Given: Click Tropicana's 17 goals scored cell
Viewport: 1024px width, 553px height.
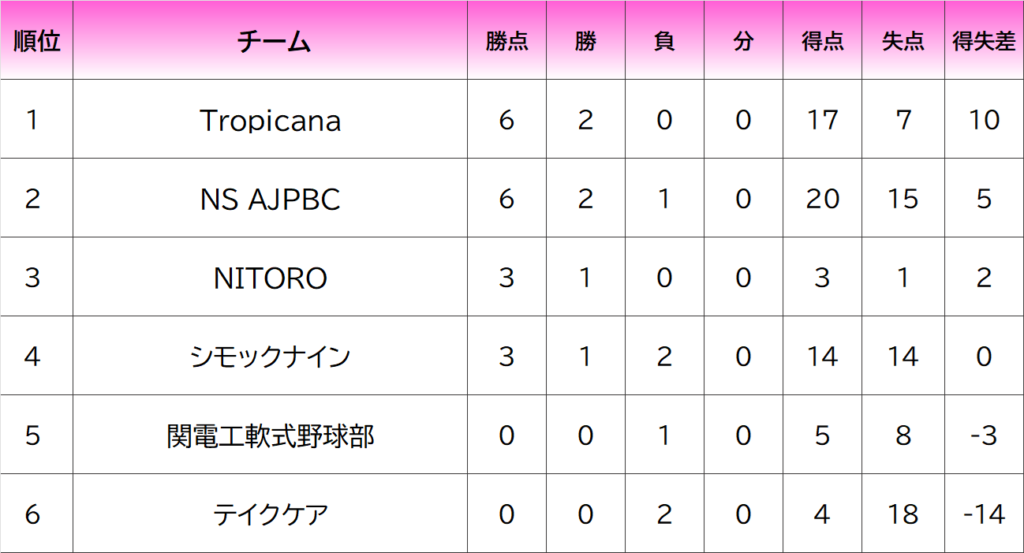Looking at the screenshot, I should [822, 119].
